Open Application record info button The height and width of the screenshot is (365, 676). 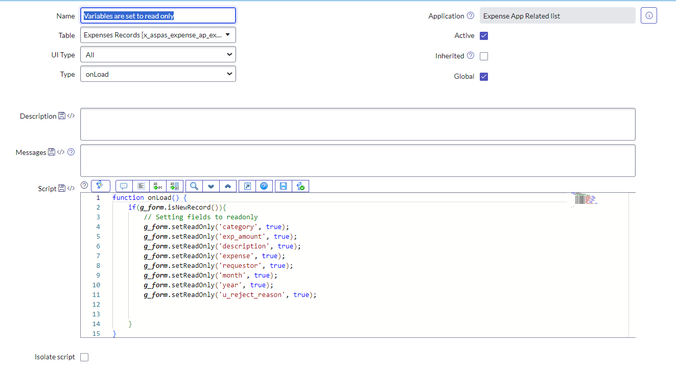tap(649, 16)
